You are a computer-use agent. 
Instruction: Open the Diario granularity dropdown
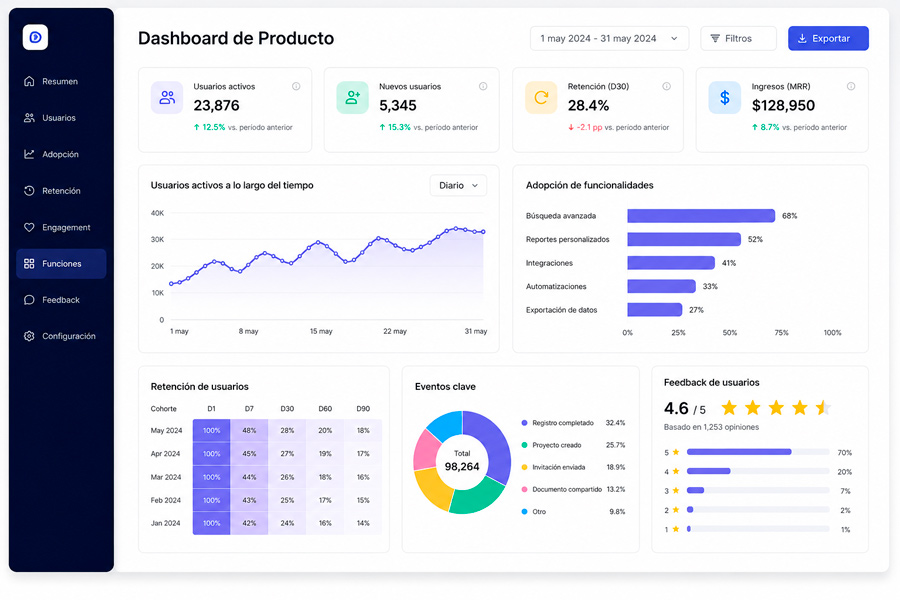click(458, 185)
